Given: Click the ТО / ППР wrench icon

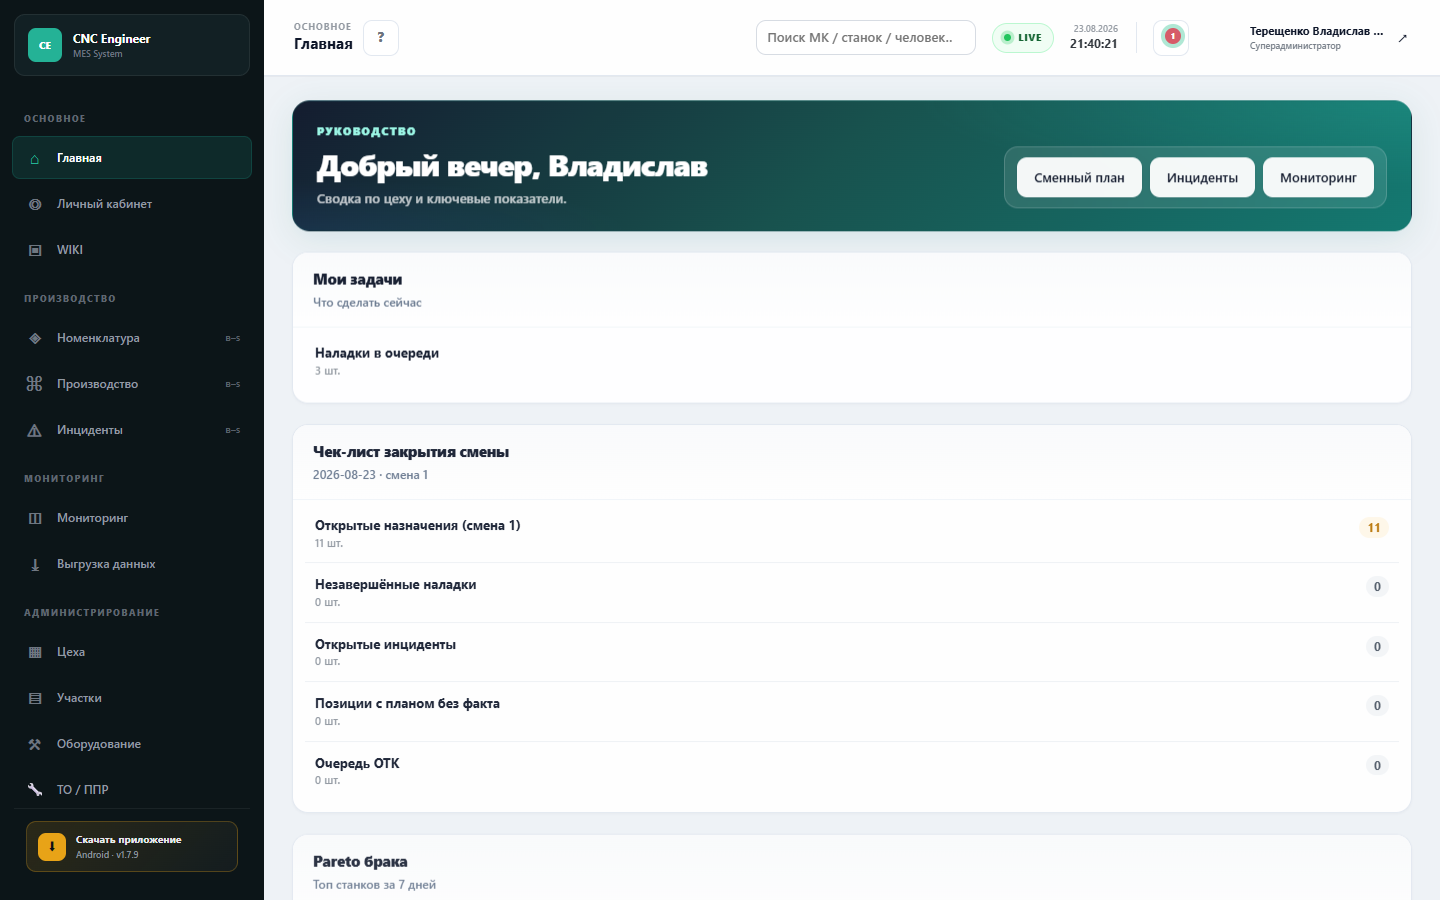Looking at the screenshot, I should point(35,790).
